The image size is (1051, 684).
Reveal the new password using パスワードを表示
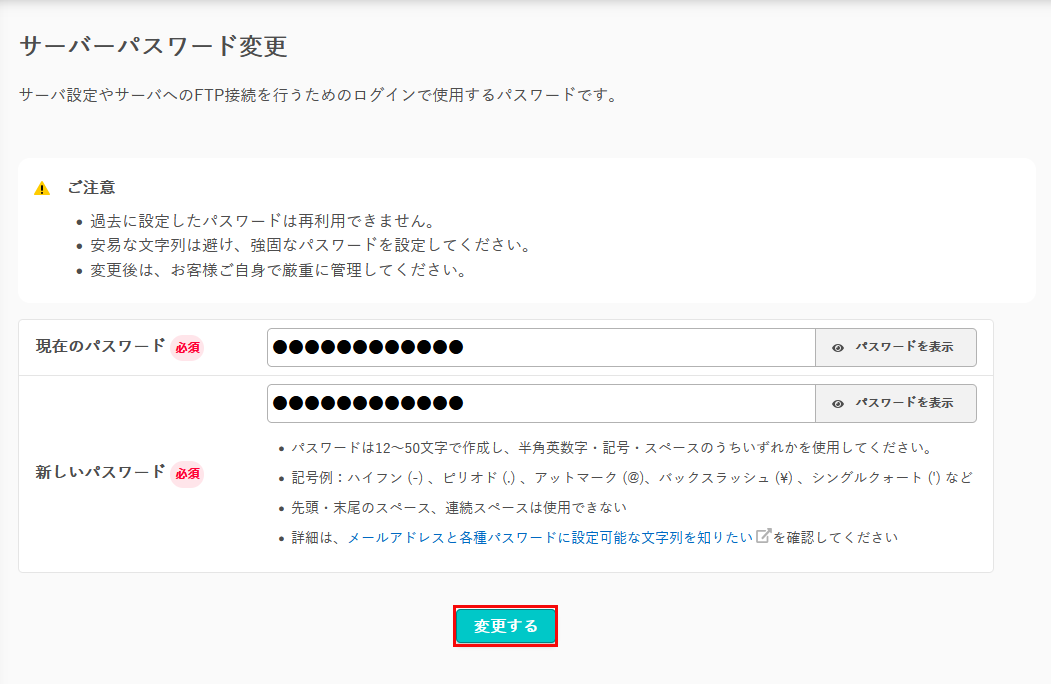(903, 404)
